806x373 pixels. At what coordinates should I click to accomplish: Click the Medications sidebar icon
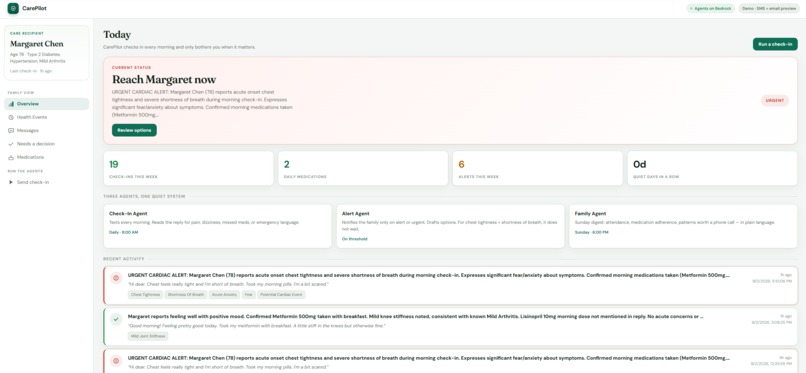11,157
